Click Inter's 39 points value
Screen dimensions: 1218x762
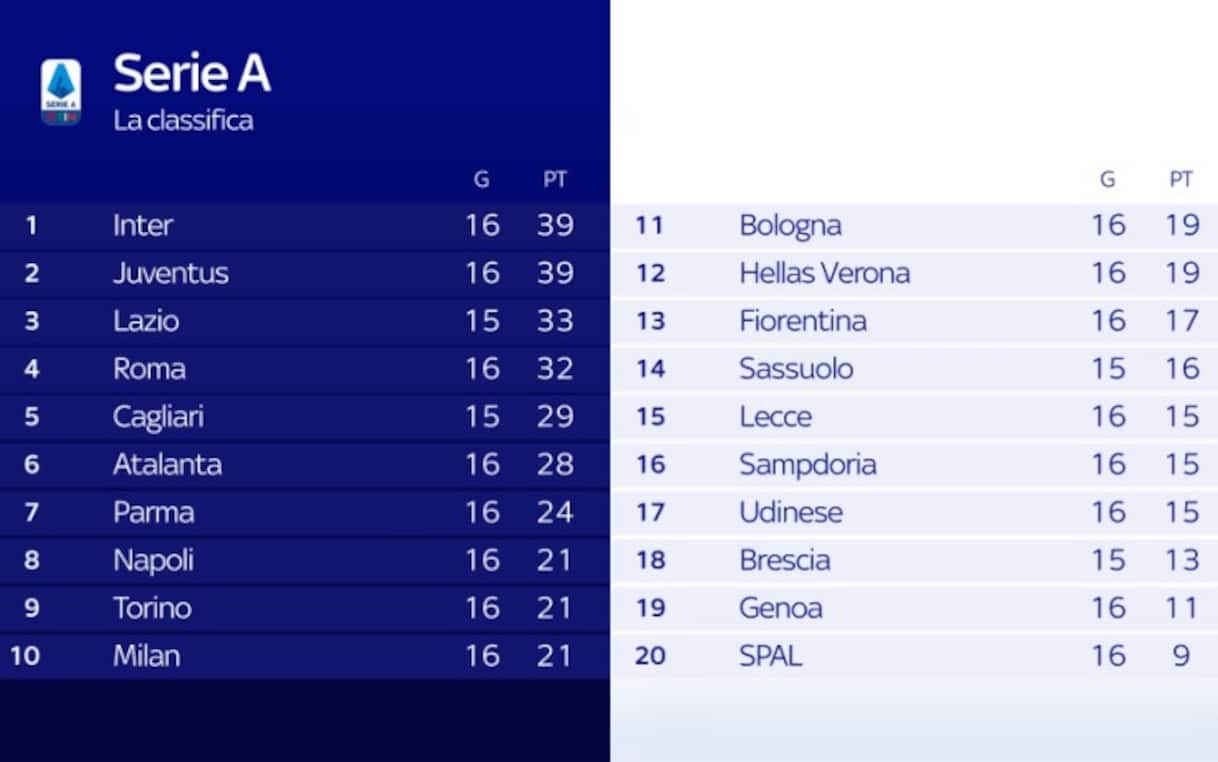click(555, 225)
